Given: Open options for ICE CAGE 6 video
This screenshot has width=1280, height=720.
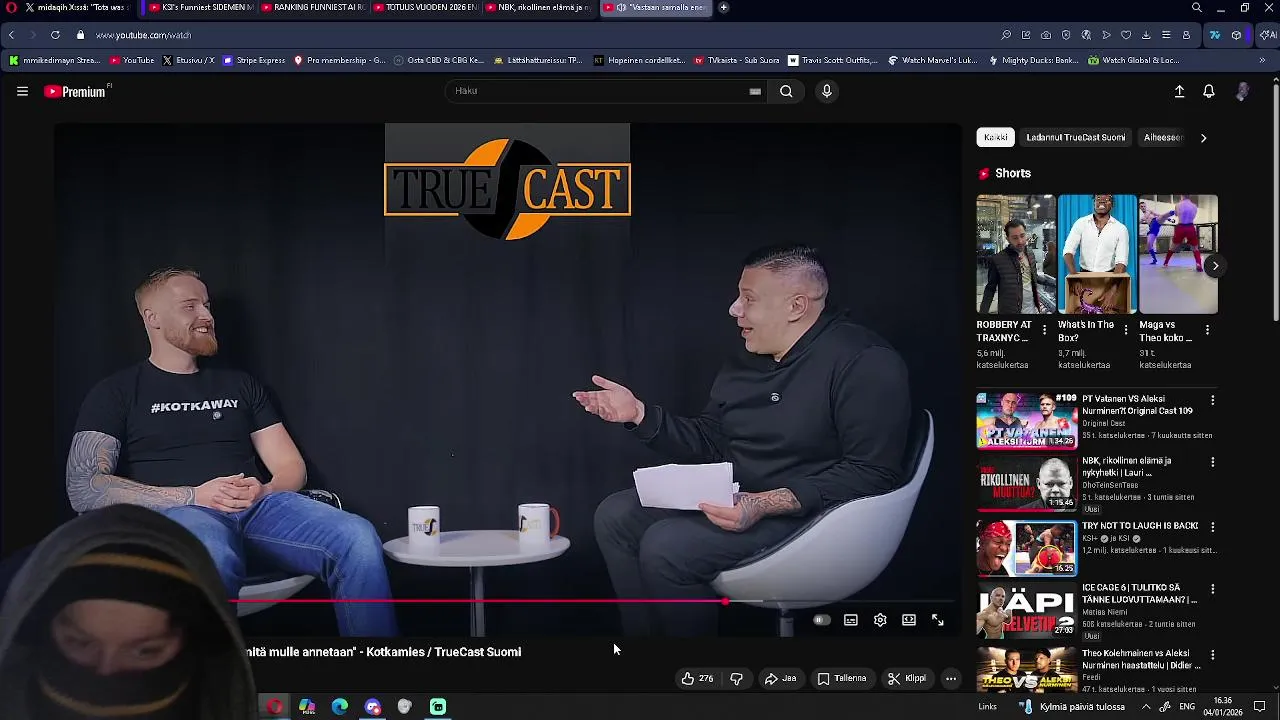Looking at the screenshot, I should pos(1212,590).
